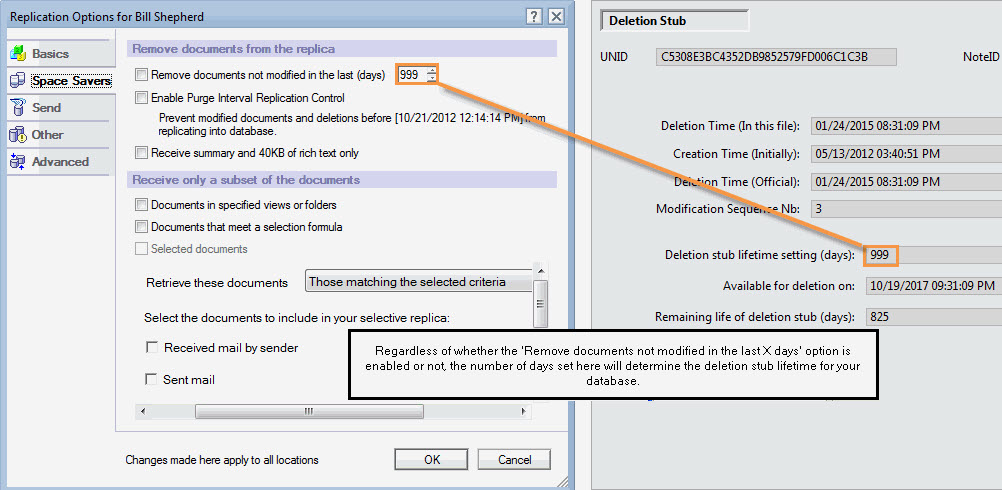This screenshot has width=1002, height=490.
Task: Click the Space Savers icon
Action: (18, 81)
